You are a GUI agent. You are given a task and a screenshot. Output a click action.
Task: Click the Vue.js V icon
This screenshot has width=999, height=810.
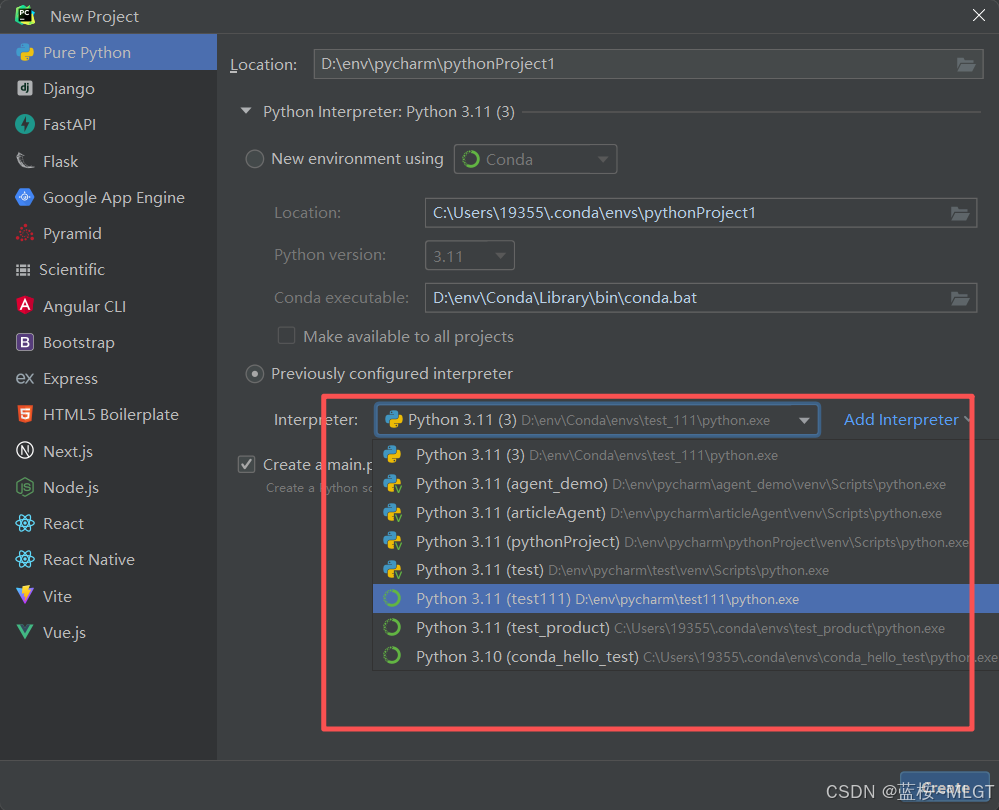(24, 632)
